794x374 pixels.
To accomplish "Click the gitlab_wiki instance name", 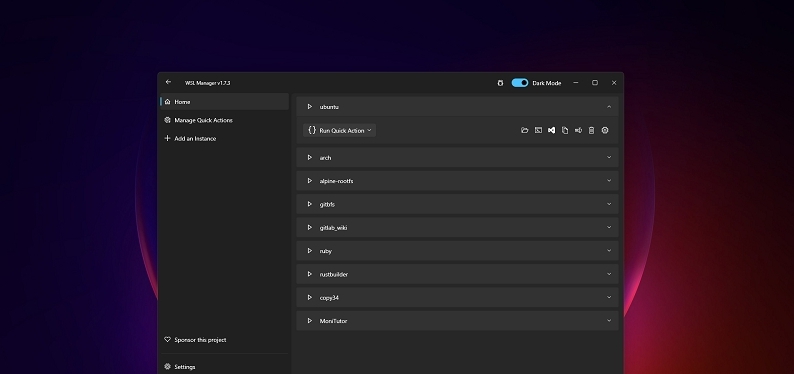I will tap(333, 228).
